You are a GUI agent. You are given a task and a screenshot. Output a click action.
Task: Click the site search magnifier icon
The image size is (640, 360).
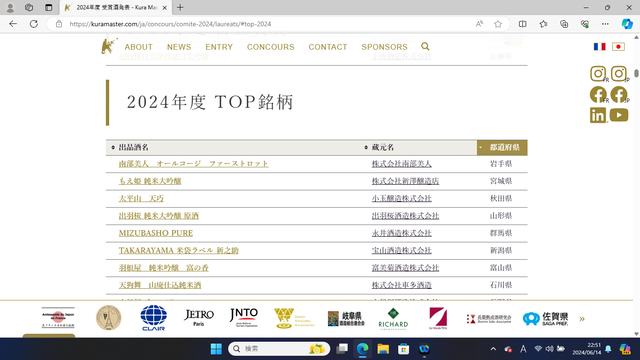[425, 47]
